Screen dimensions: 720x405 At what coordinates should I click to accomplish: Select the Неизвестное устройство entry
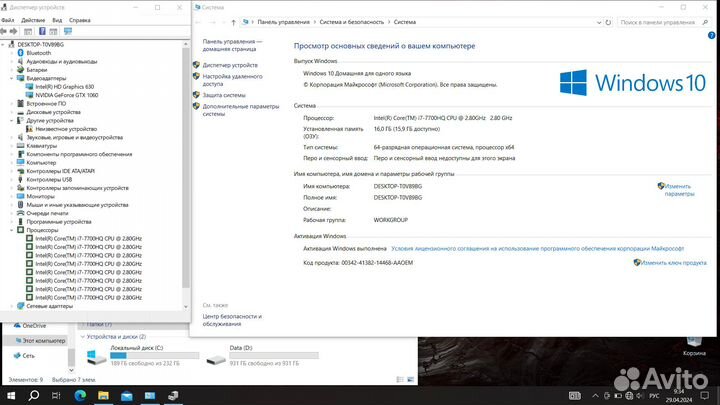tap(66, 129)
